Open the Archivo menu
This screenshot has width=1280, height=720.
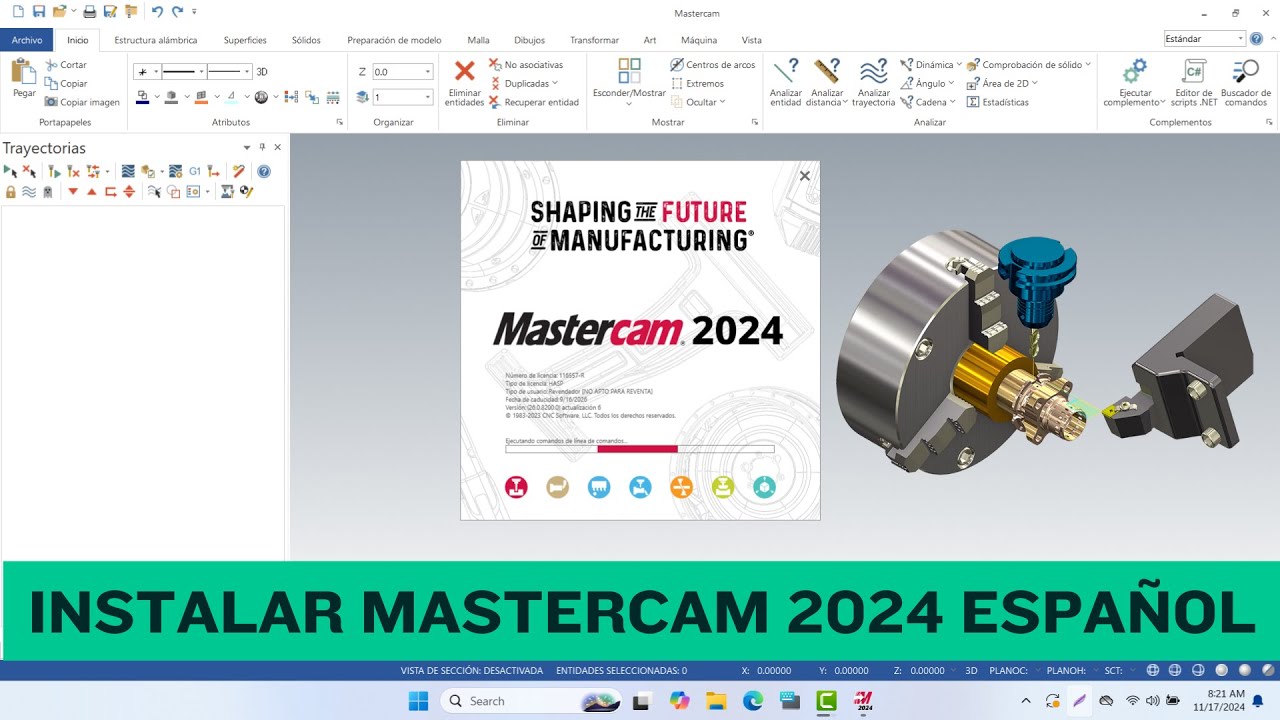point(27,40)
